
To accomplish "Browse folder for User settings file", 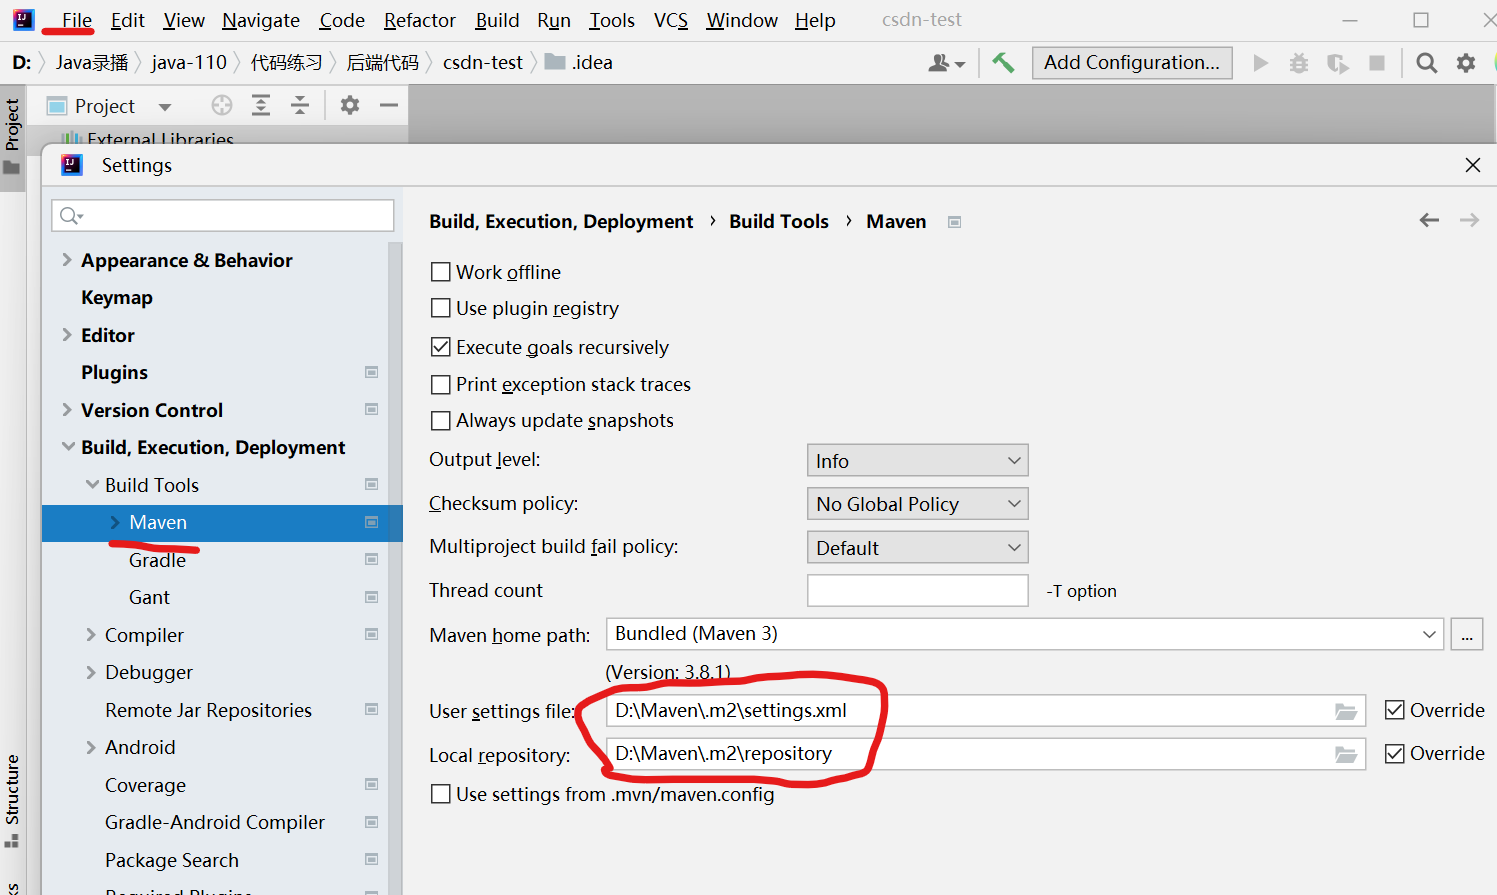I will [x=1346, y=711].
